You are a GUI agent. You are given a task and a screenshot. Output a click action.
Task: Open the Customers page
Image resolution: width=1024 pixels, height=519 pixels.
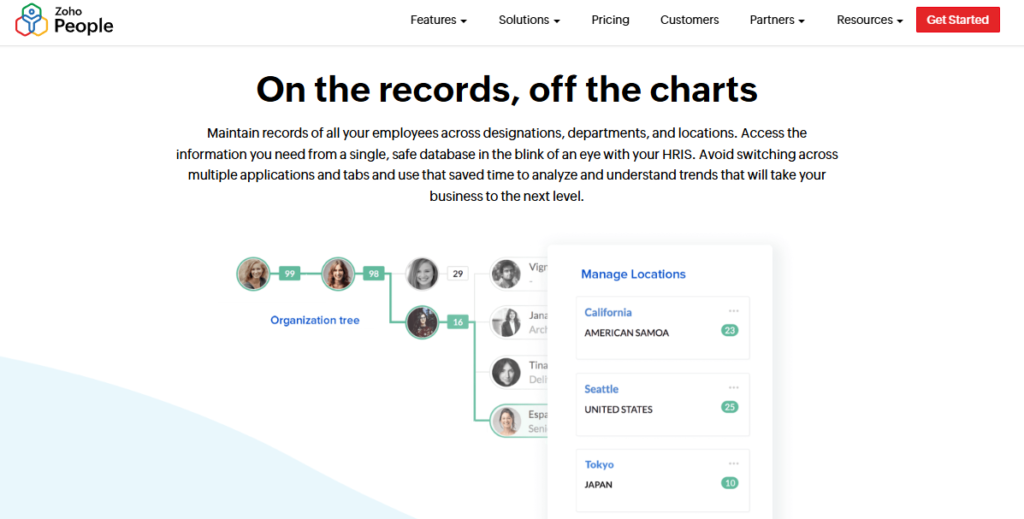pos(689,20)
